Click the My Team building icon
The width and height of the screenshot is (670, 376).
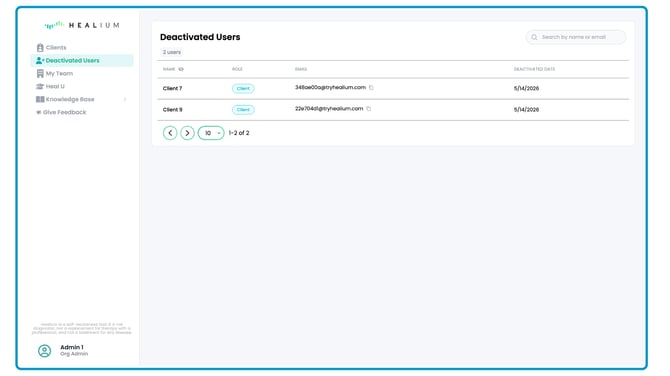click(40, 73)
